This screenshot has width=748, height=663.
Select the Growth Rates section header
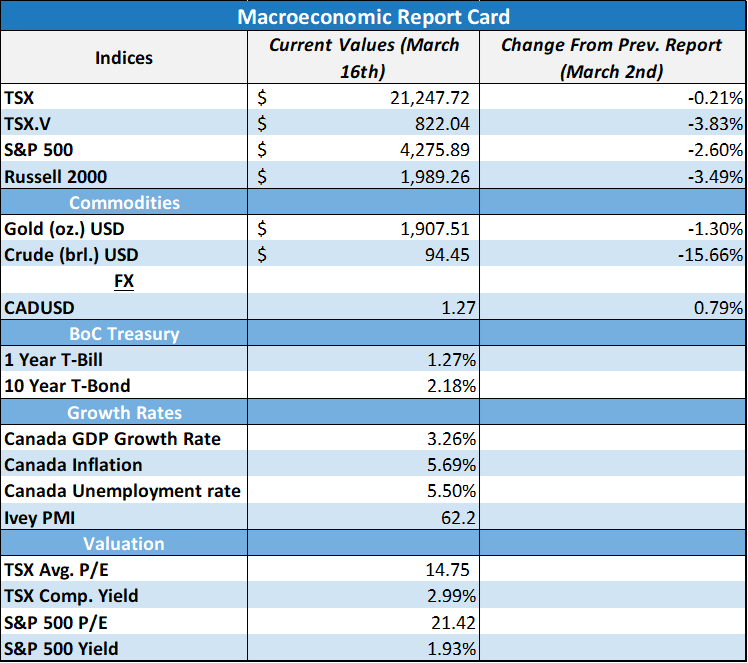click(124, 412)
